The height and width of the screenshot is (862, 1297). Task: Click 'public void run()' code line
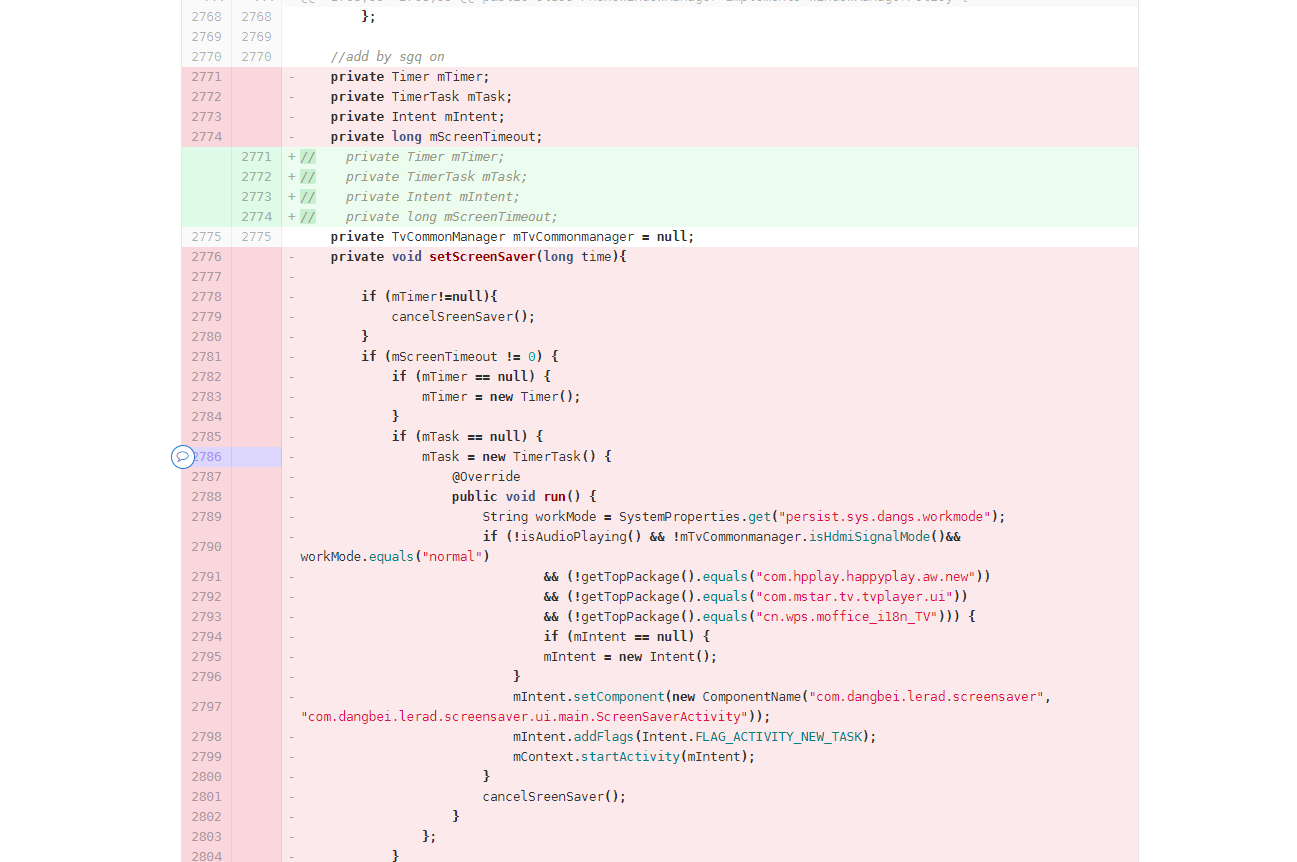tap(524, 497)
